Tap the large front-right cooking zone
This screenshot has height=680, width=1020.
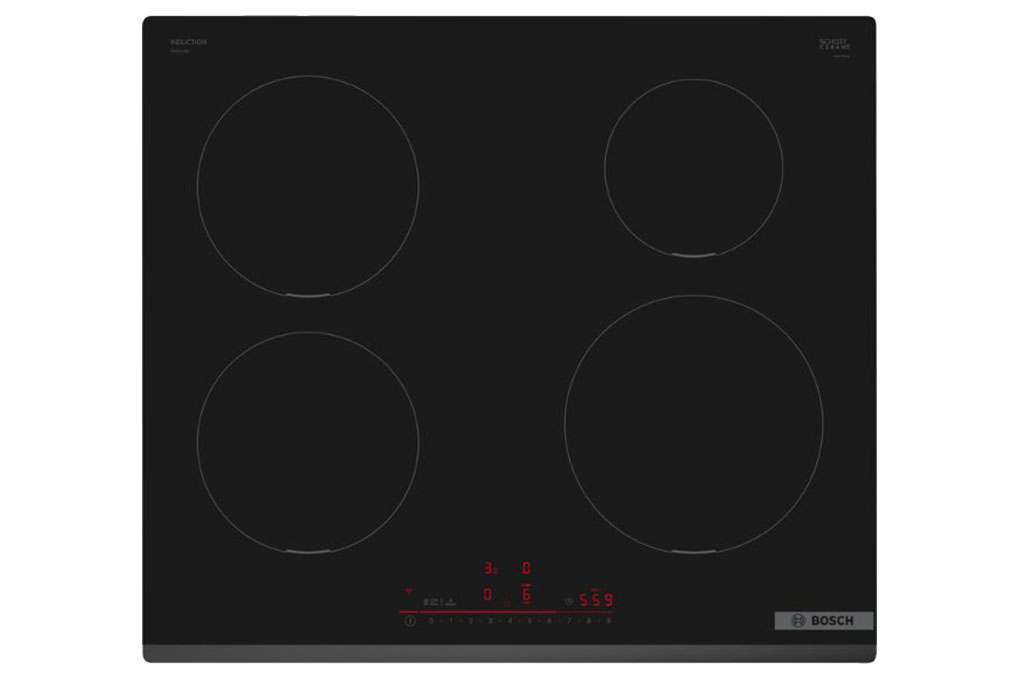click(693, 424)
